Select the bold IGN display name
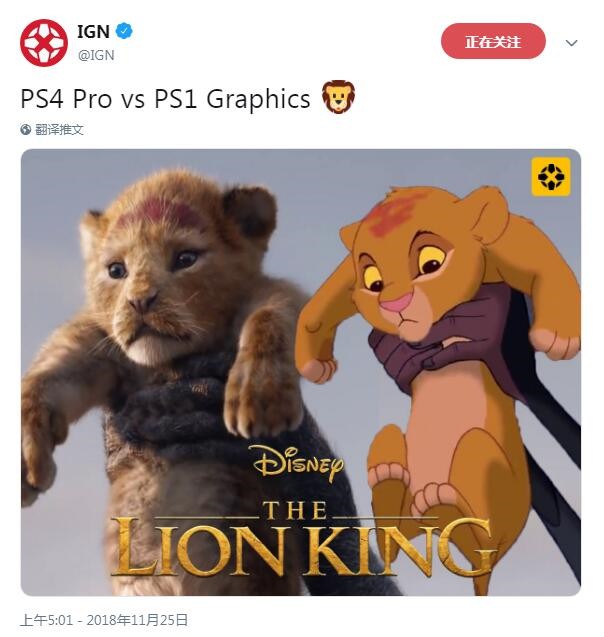This screenshot has height=637, width=604. tap(93, 31)
